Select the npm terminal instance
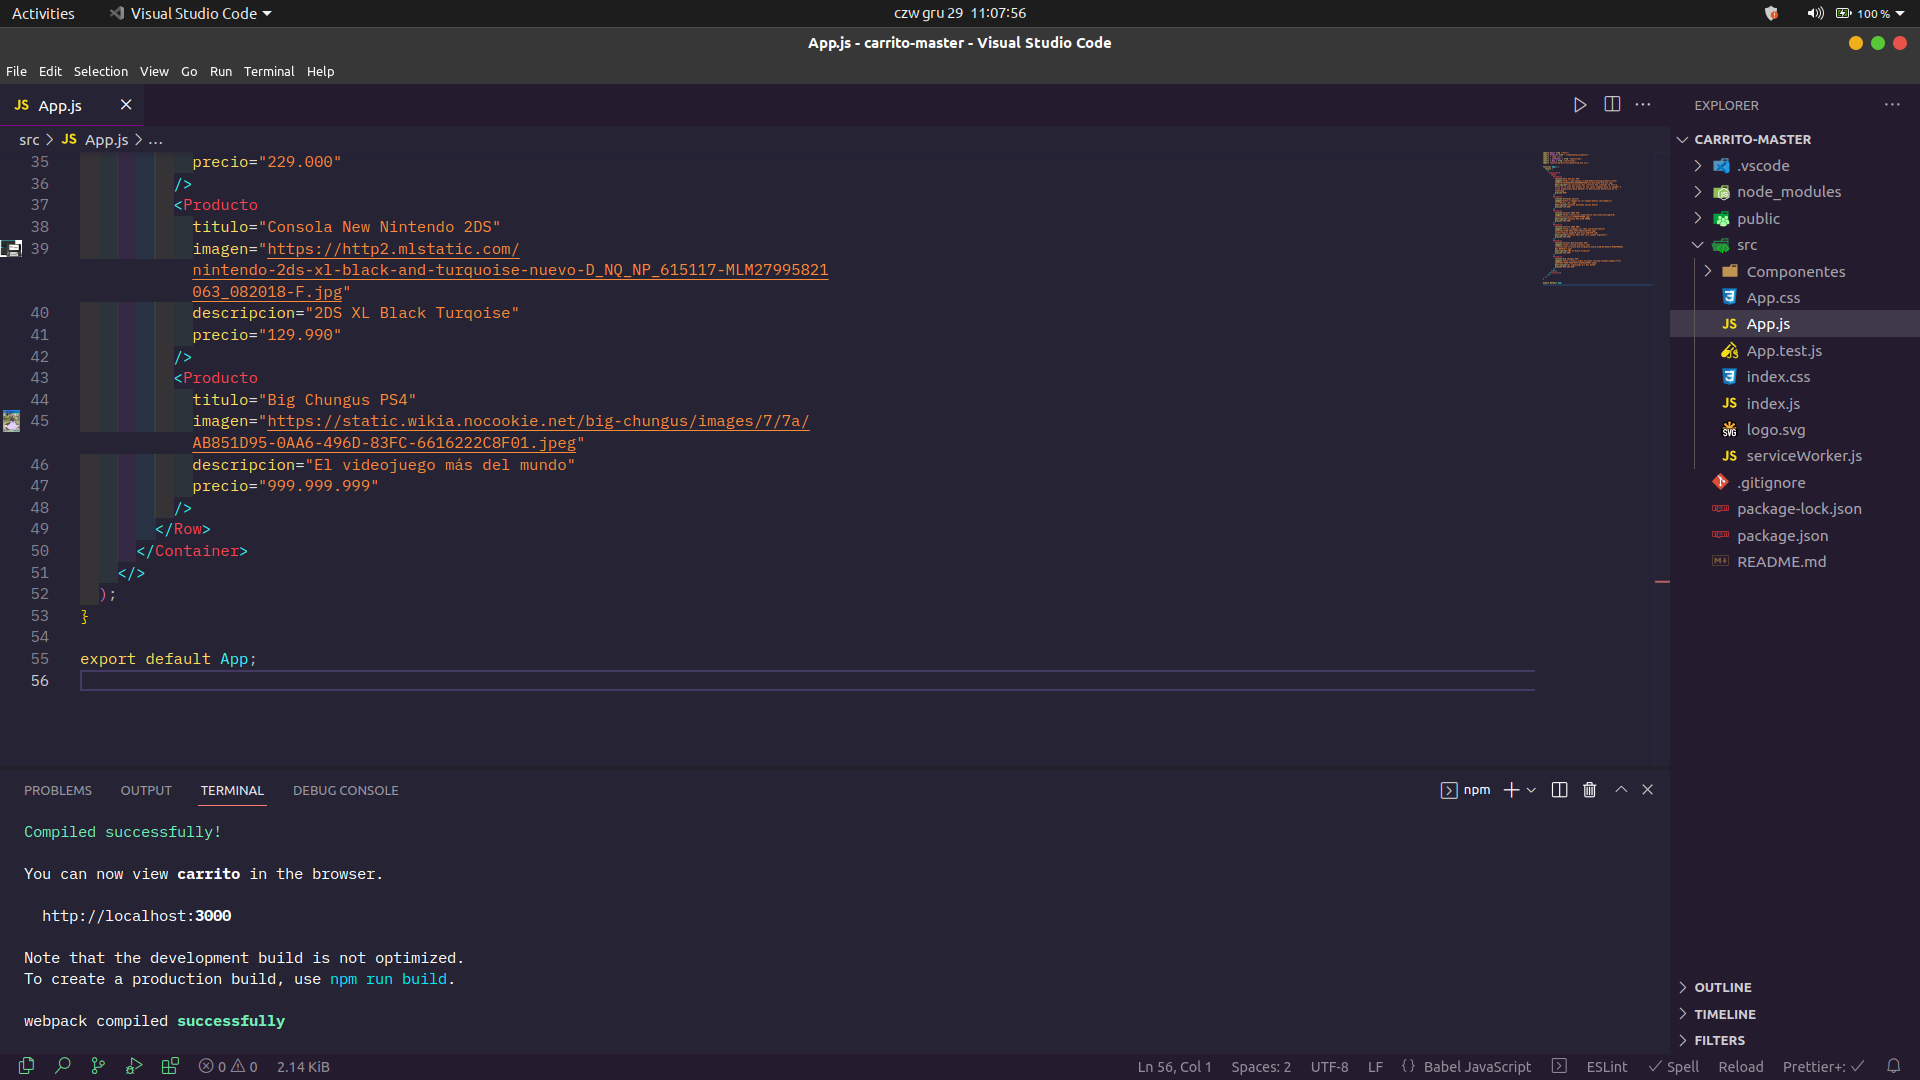The height and width of the screenshot is (1080, 1920). (1466, 790)
